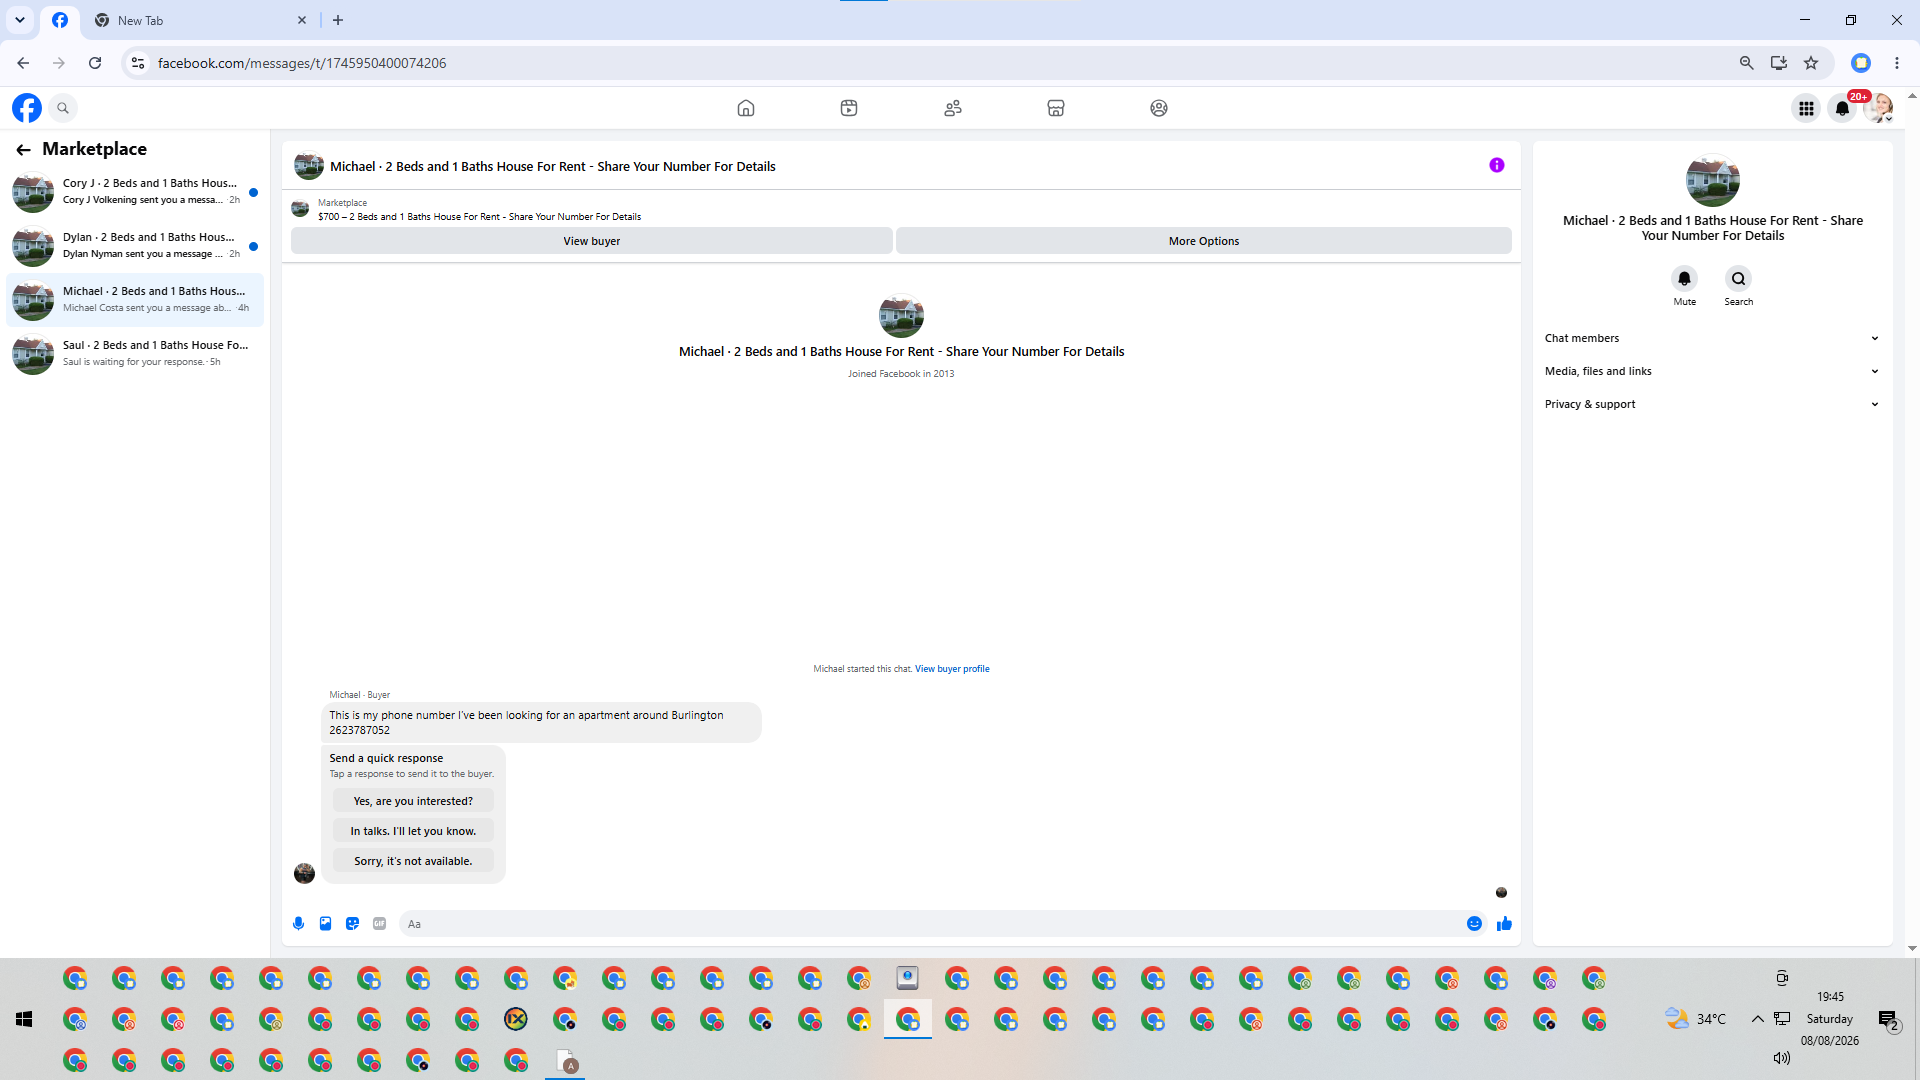
Task: Click the Facebook search magnifier icon
Action: 63,108
